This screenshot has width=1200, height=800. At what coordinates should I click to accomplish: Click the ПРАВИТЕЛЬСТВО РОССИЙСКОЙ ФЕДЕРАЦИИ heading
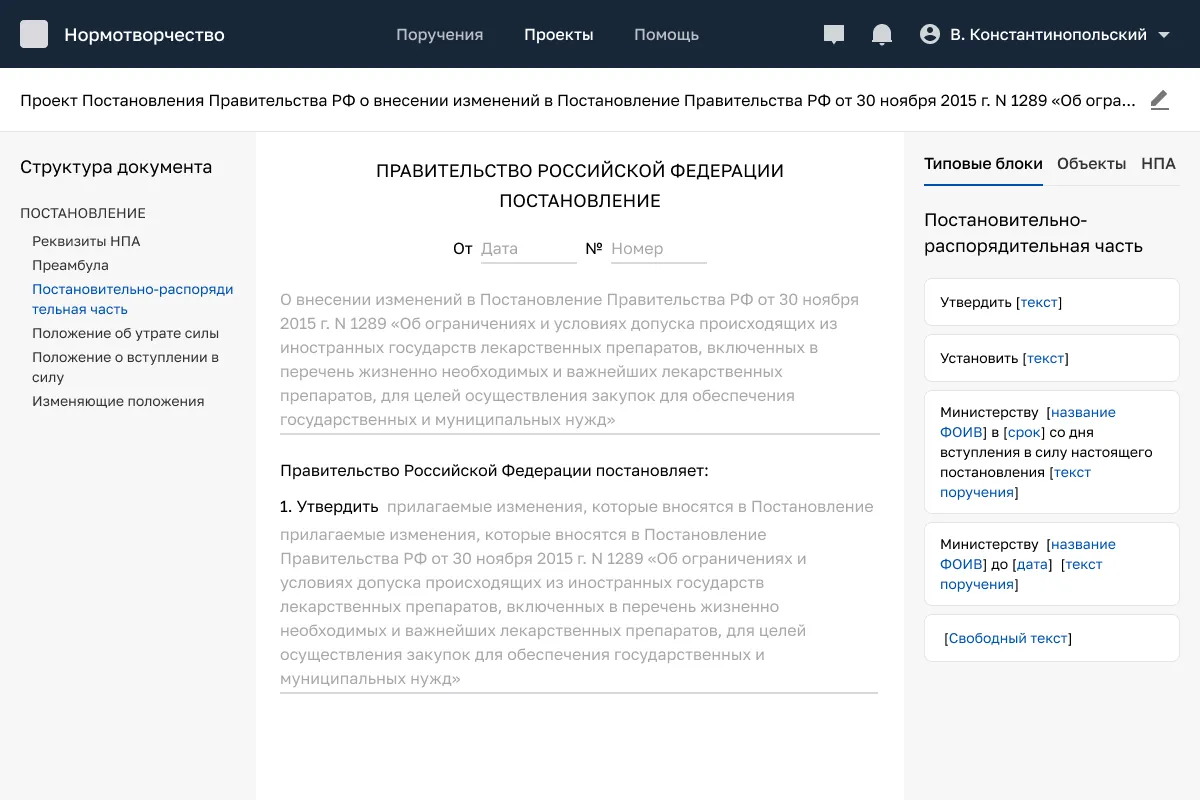tap(580, 171)
